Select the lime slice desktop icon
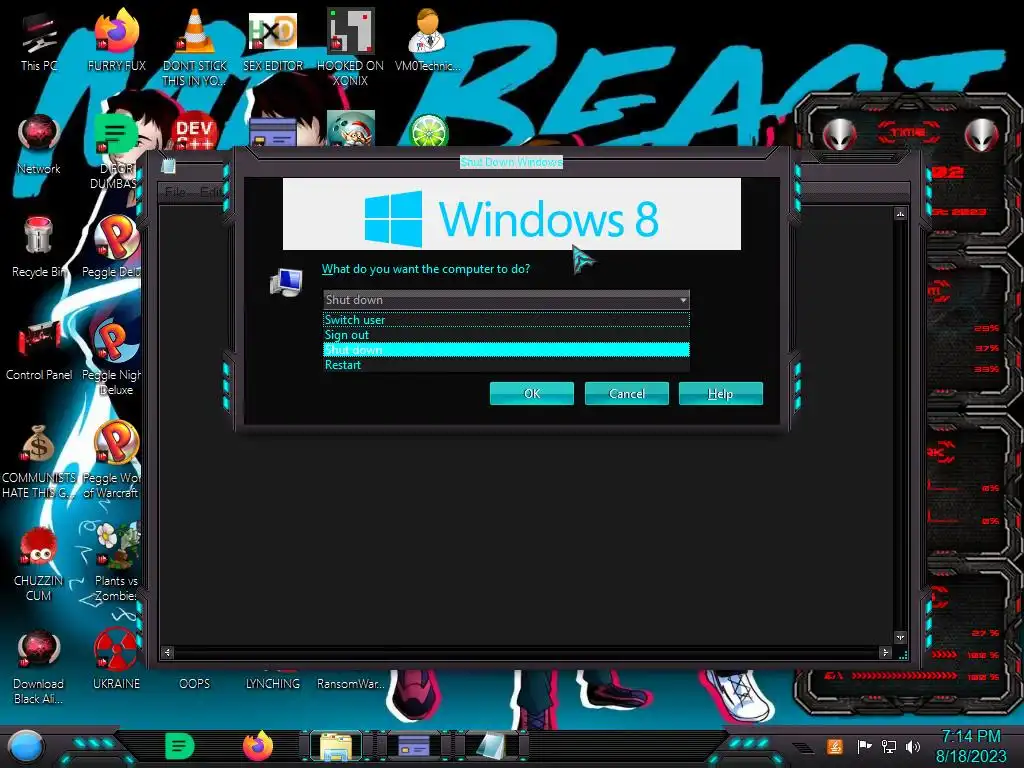The image size is (1024, 768). (x=428, y=132)
